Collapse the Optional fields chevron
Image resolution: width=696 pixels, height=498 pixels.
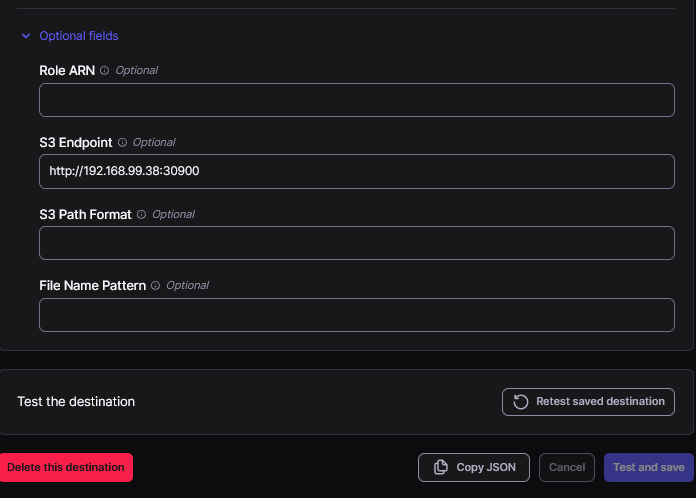26,36
